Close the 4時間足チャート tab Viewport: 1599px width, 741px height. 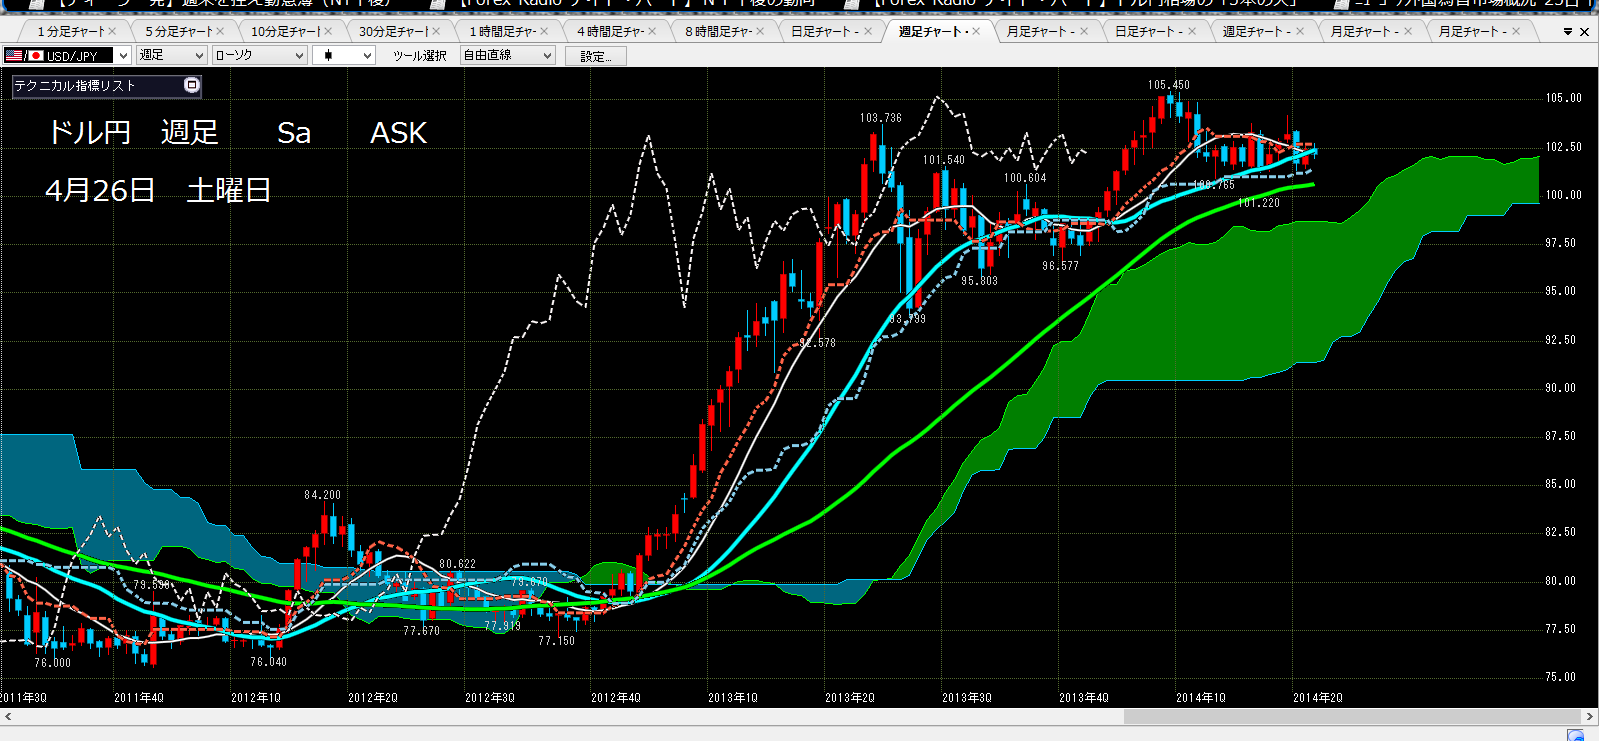click(652, 32)
